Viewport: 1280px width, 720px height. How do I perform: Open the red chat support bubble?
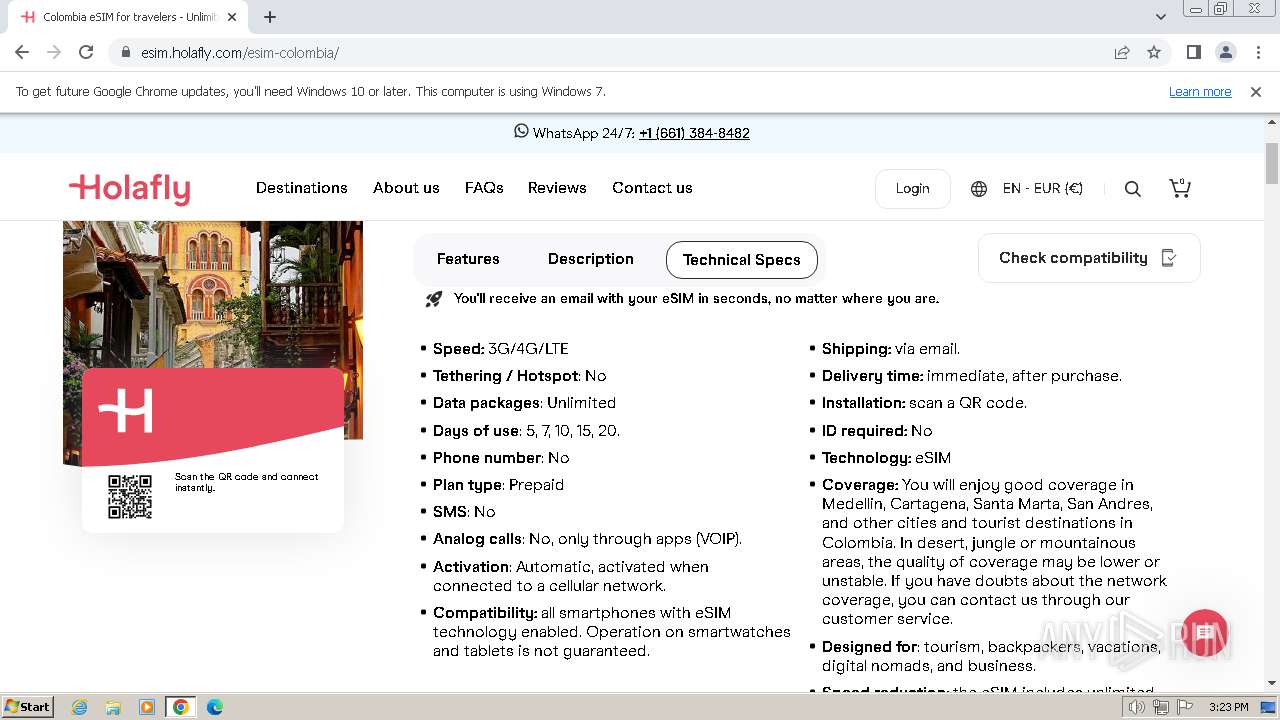coord(1204,633)
